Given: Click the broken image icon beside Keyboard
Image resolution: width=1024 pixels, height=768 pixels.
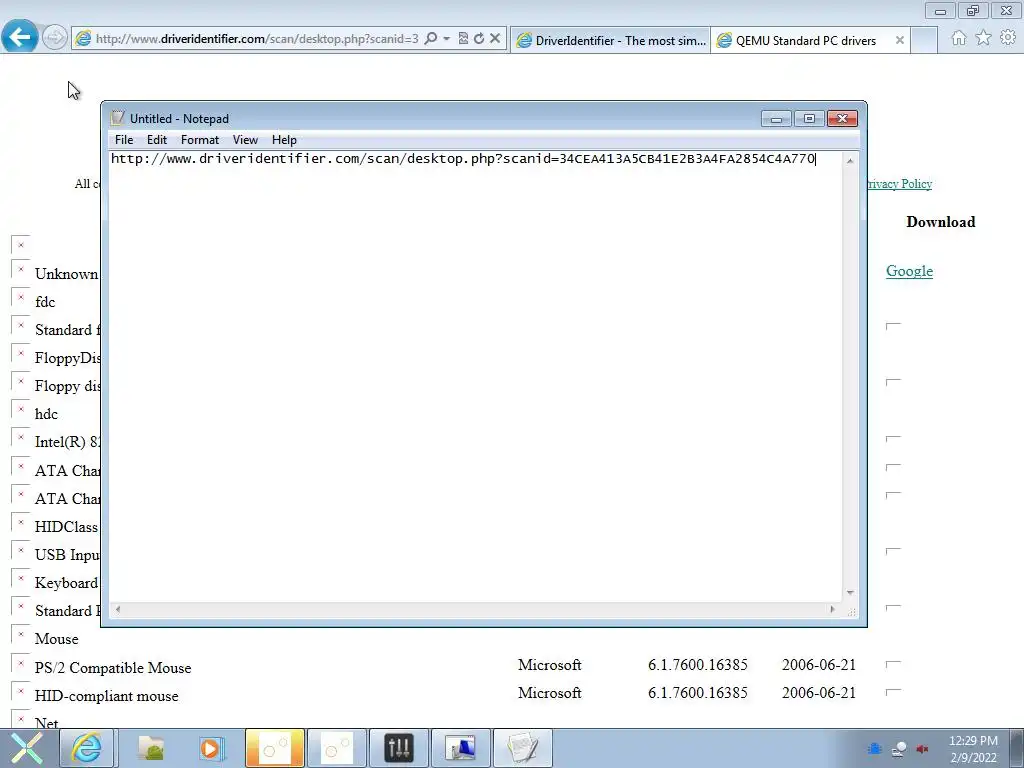Looking at the screenshot, I should pos(20,579).
